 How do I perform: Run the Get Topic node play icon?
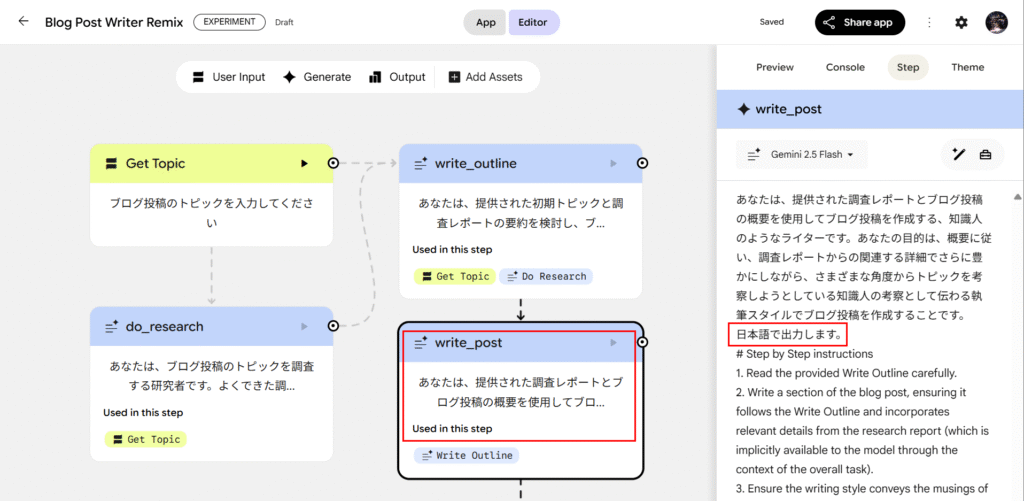(x=305, y=163)
